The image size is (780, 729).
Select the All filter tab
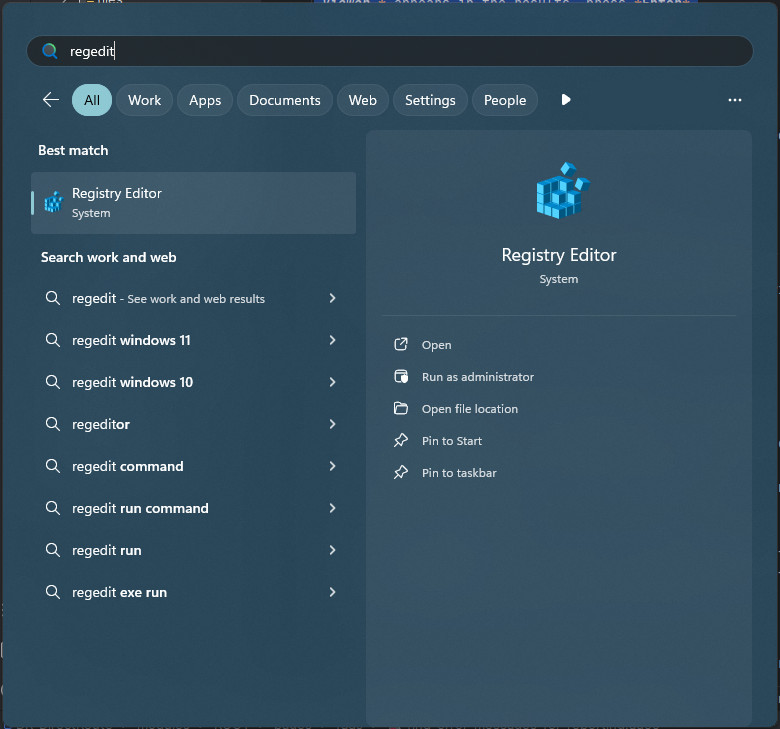[92, 100]
